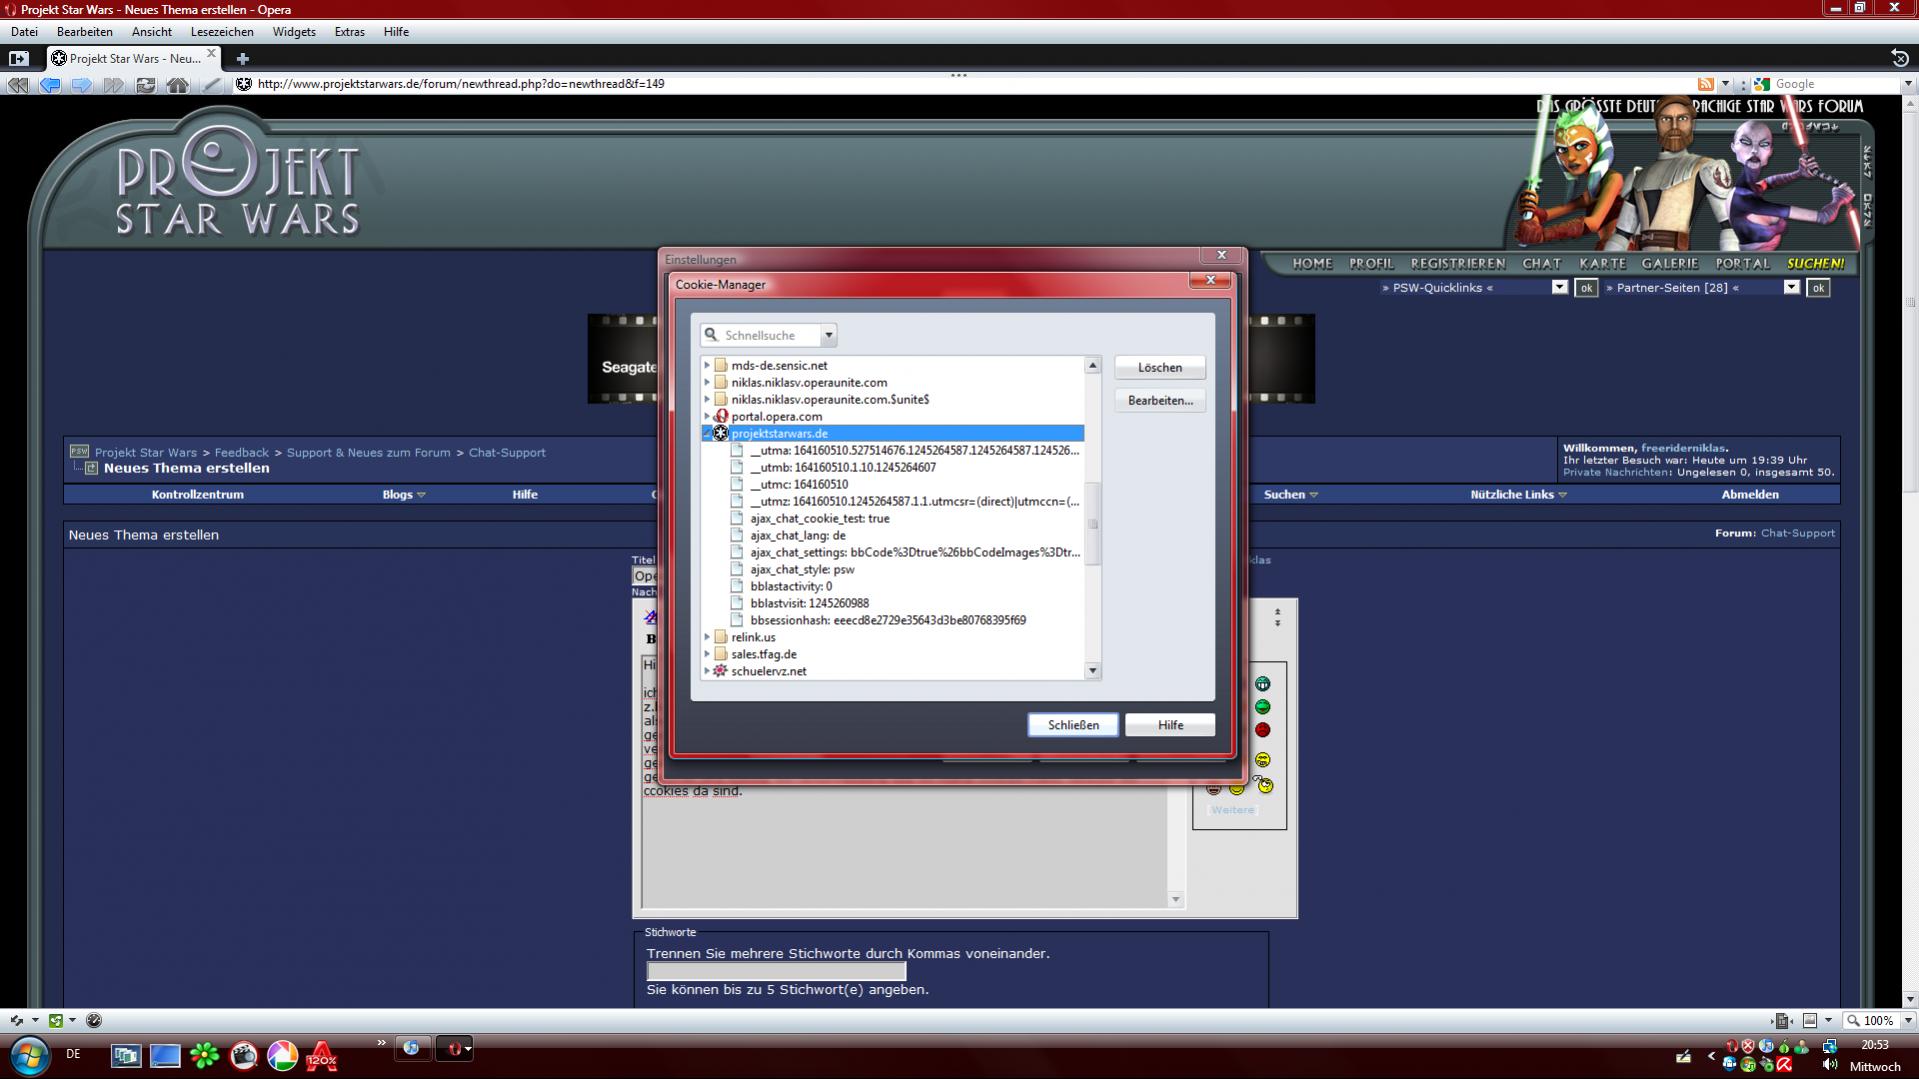Expand the relink.us cookie folder
Image resolution: width=1919 pixels, height=1079 pixels.
point(707,638)
